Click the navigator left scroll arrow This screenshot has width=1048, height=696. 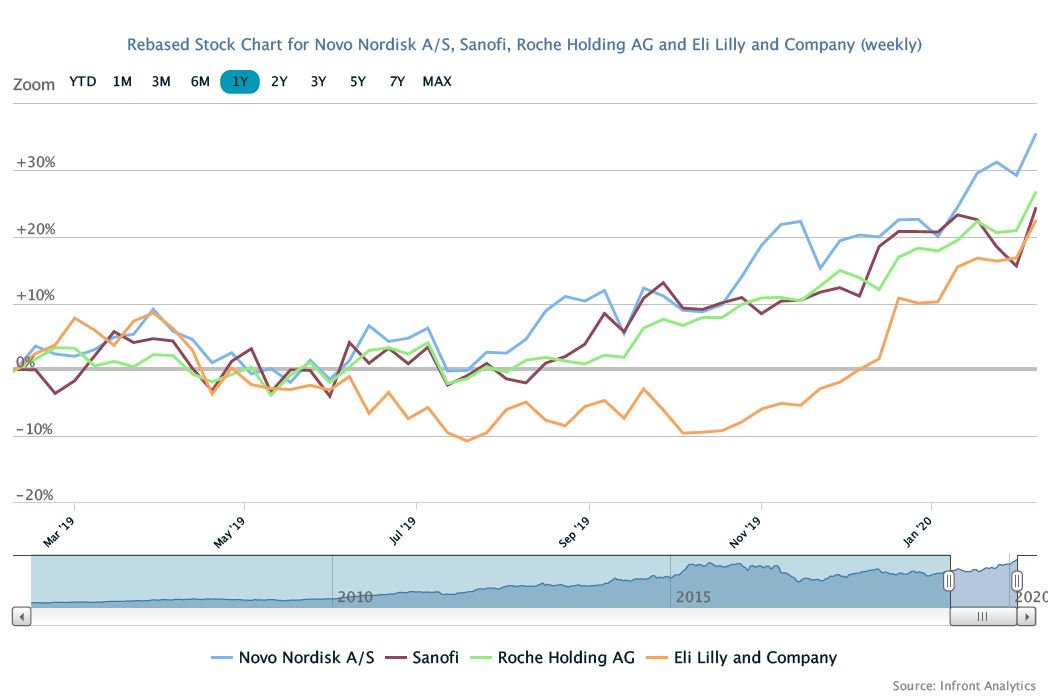21,616
